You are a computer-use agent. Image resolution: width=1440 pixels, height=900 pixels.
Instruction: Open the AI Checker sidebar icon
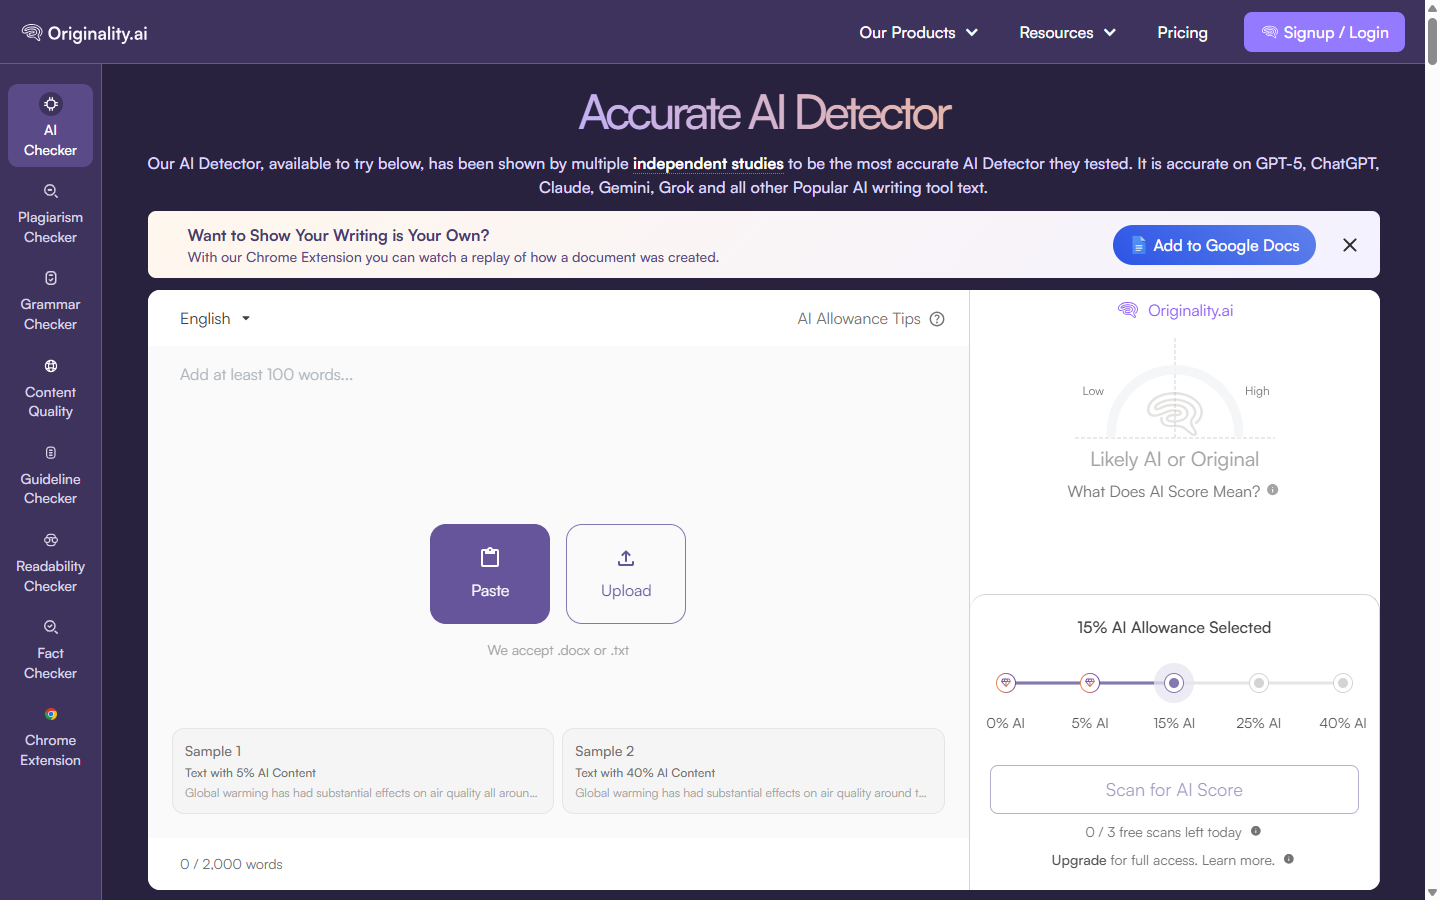[x=50, y=104]
